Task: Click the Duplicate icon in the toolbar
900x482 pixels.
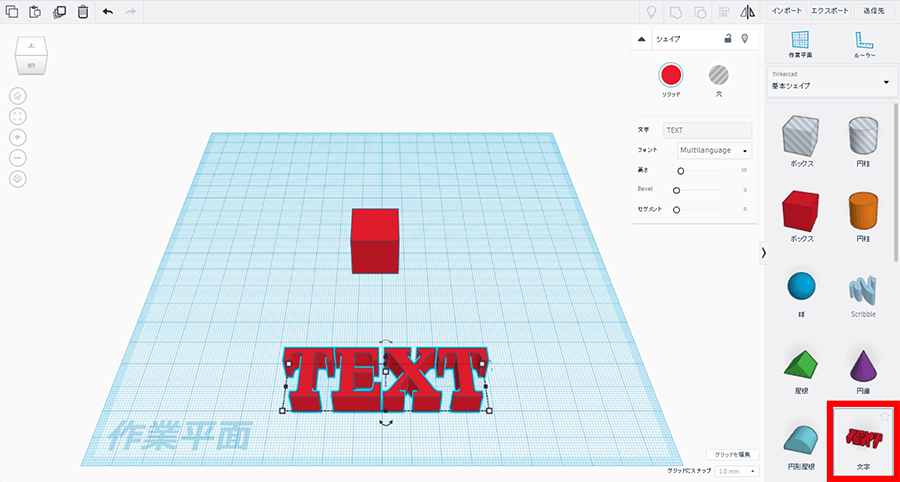Action: [x=59, y=12]
